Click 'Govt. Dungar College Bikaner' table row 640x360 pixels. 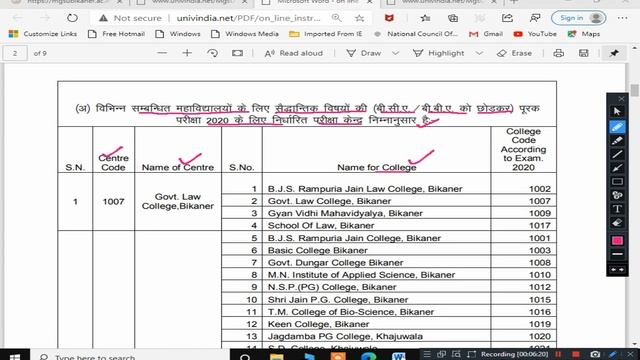389,262
